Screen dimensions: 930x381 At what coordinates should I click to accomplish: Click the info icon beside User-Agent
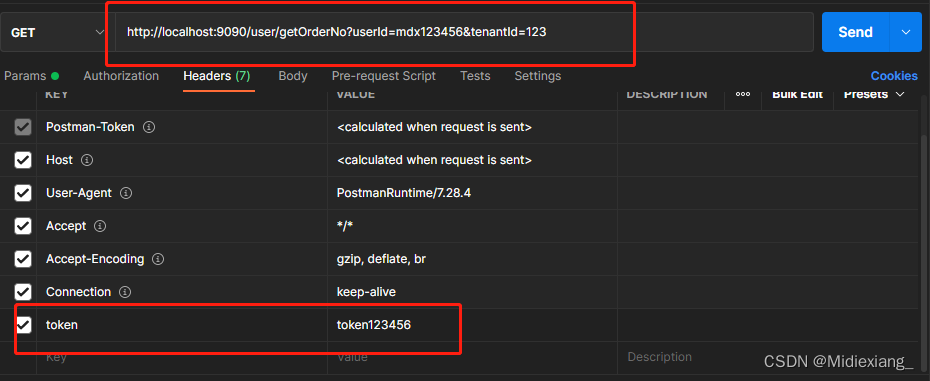[126, 193]
